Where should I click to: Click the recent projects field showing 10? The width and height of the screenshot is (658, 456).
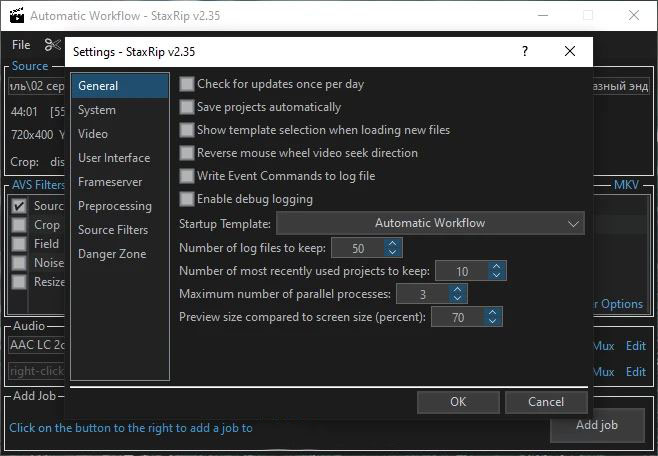(x=462, y=271)
